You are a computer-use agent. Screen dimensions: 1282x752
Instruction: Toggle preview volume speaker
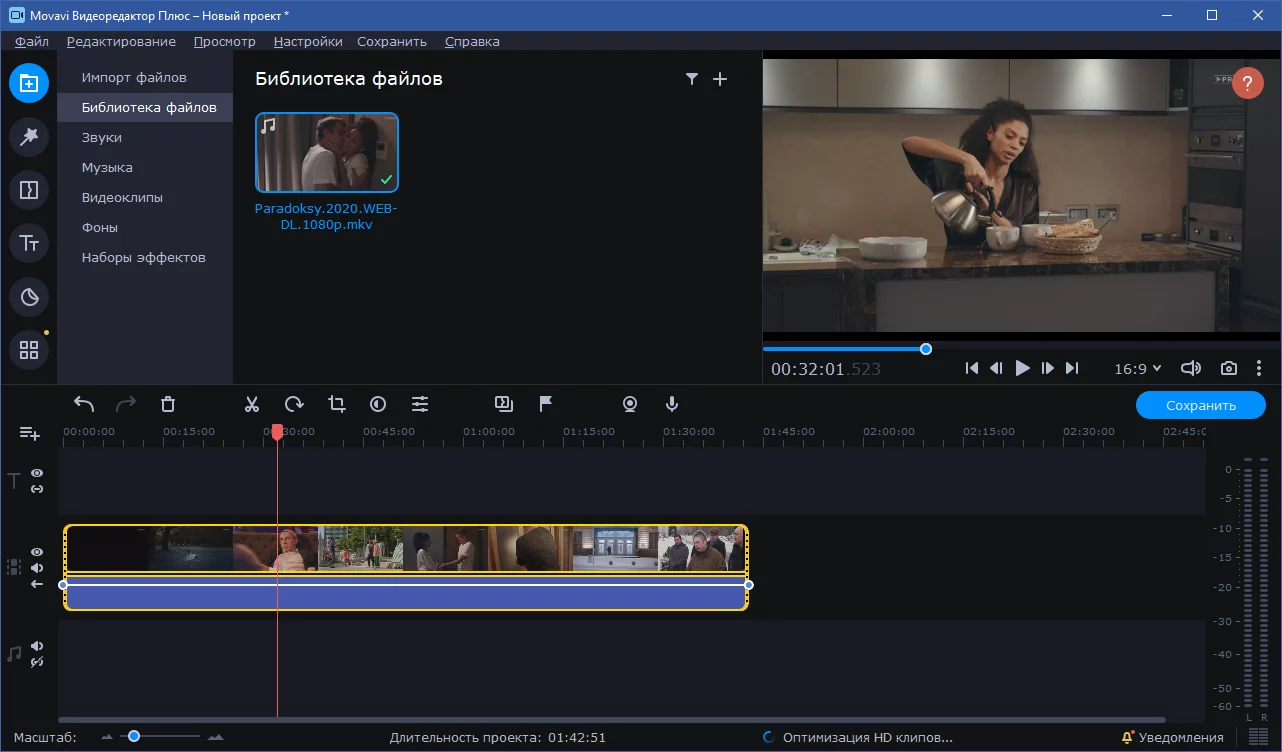[1191, 368]
